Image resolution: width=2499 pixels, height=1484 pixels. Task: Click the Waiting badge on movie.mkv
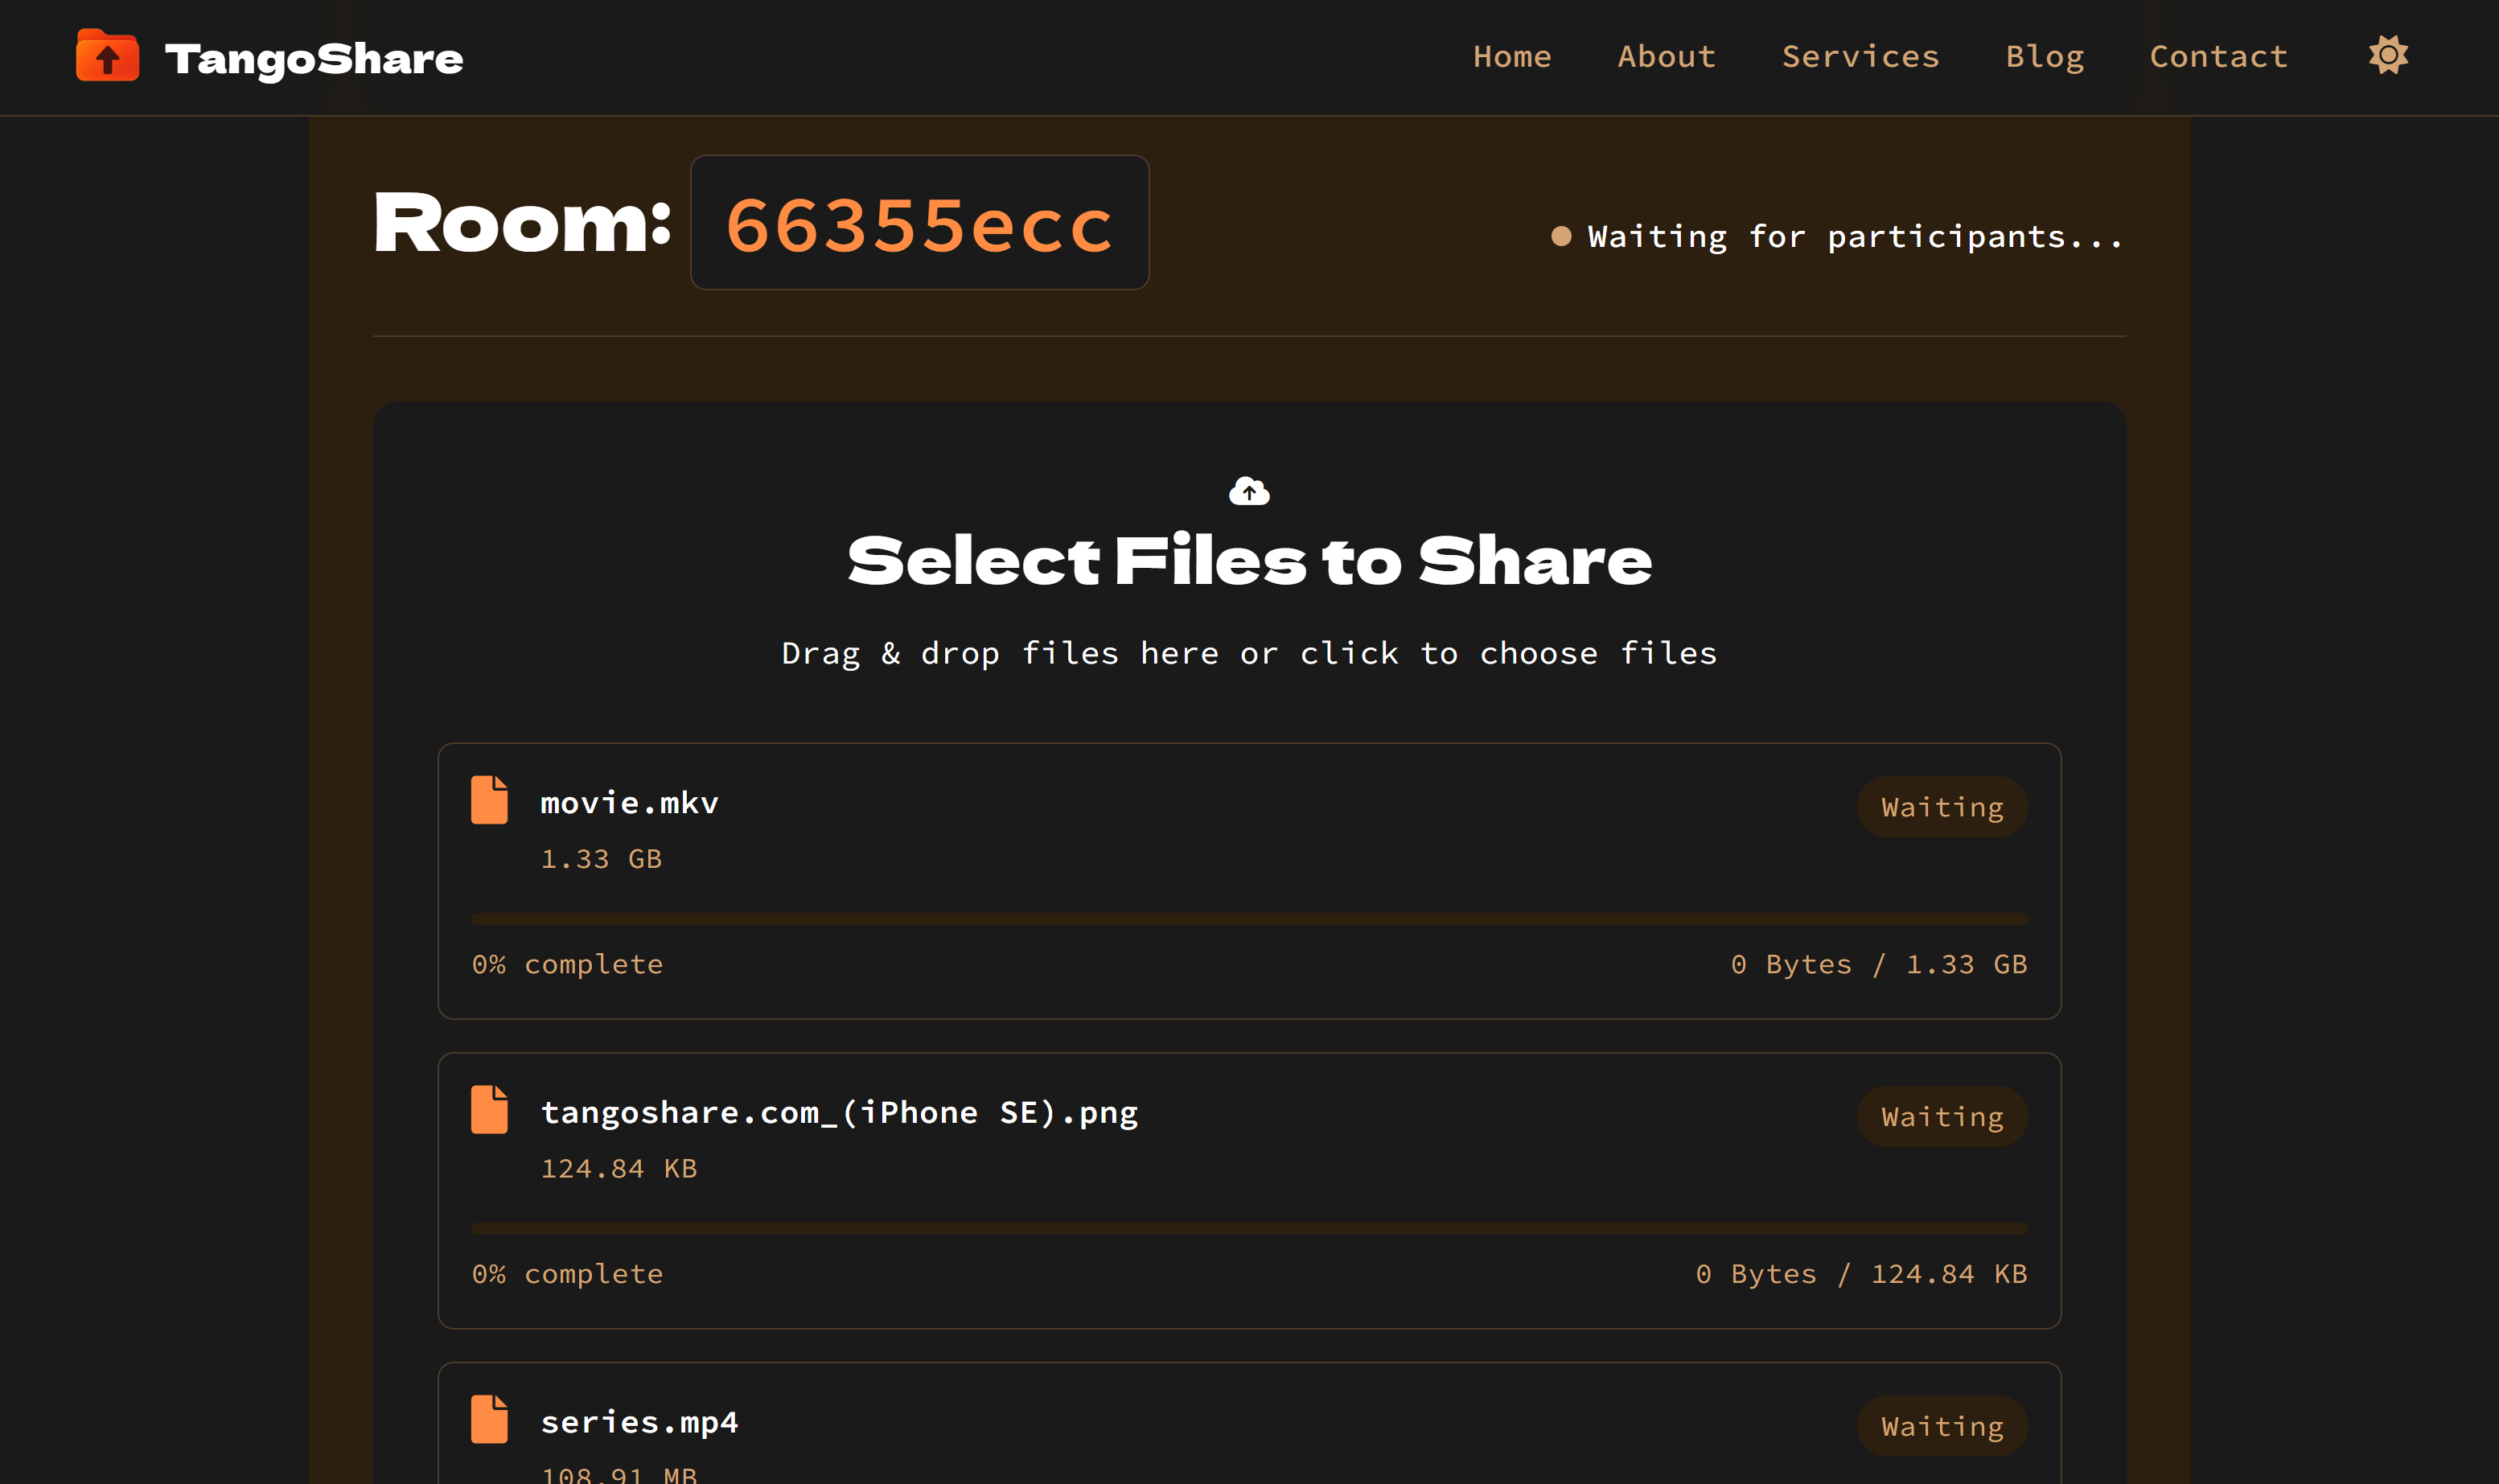(1941, 807)
